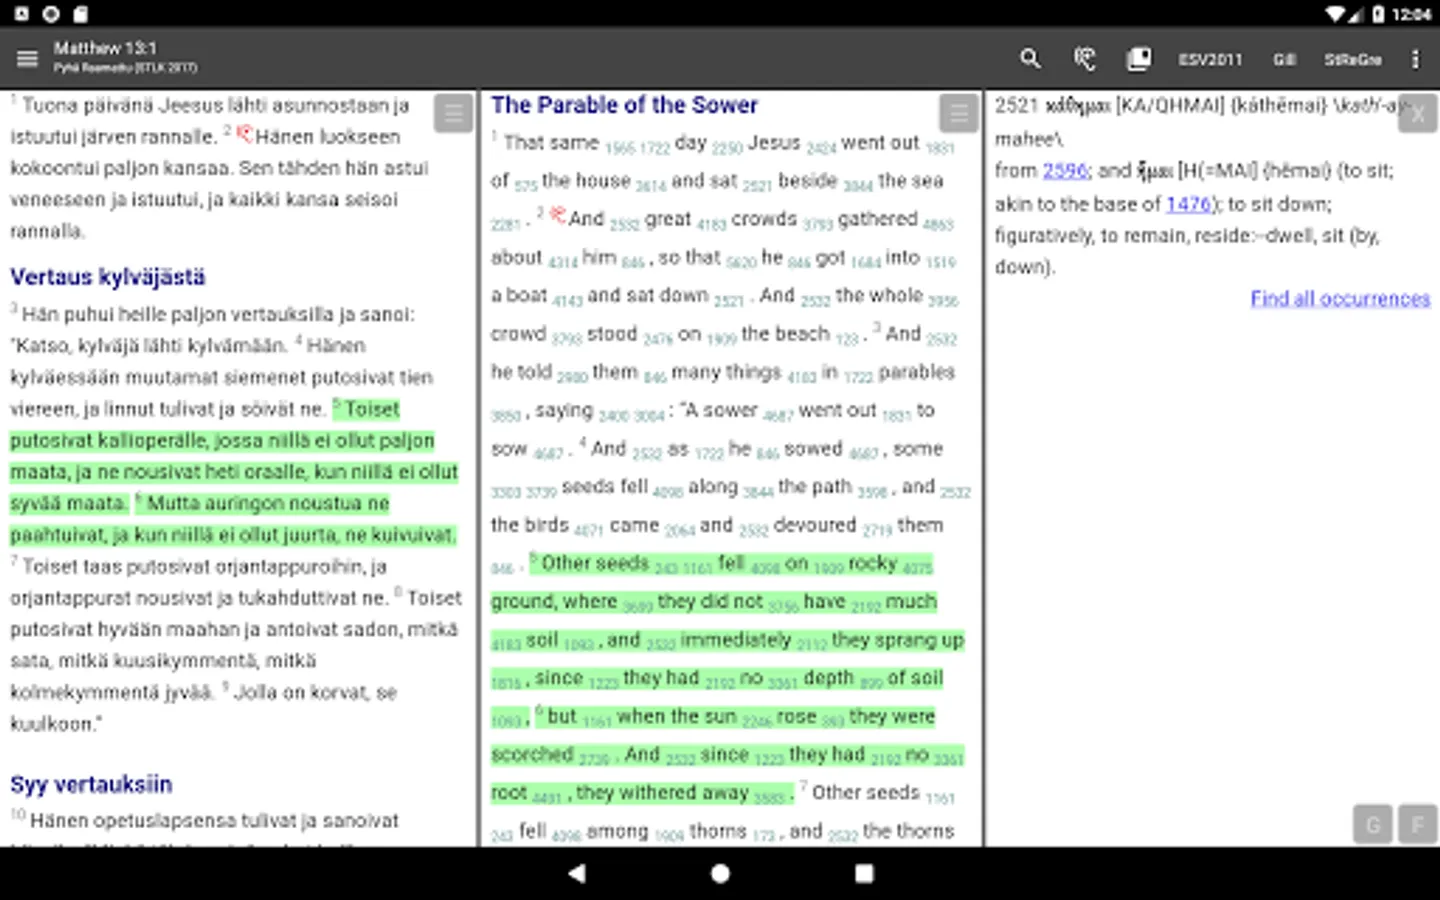Click Strong's number 1519 after 'into'

tap(940, 263)
